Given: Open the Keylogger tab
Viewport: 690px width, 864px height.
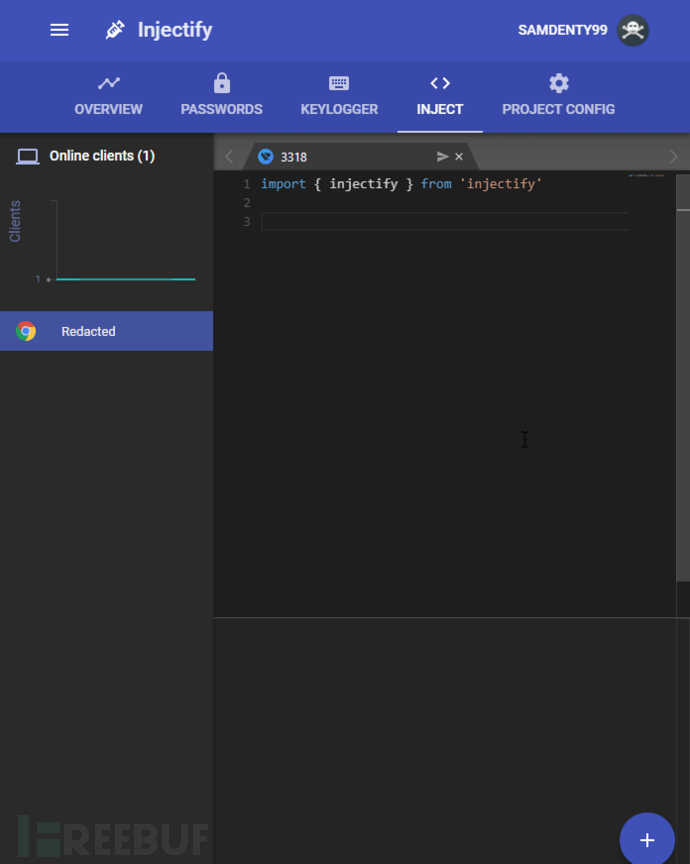Looking at the screenshot, I should pyautogui.click(x=339, y=96).
